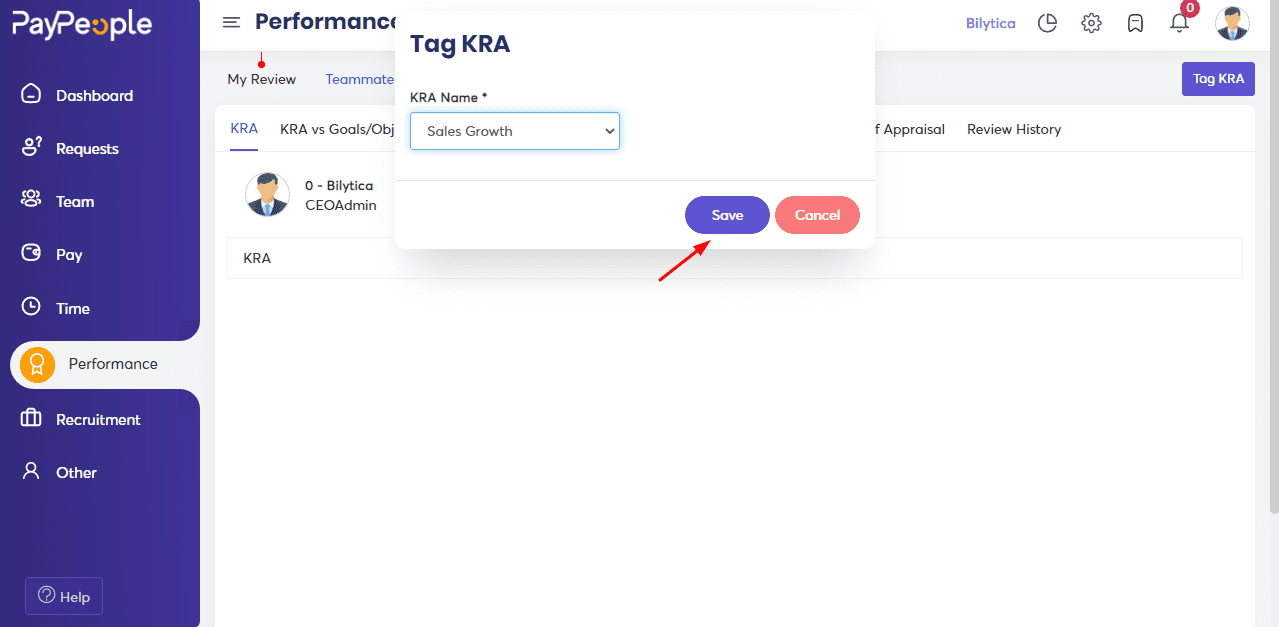Image resolution: width=1279 pixels, height=627 pixels.
Task: Switch to the Teammate tab
Action: 360,79
